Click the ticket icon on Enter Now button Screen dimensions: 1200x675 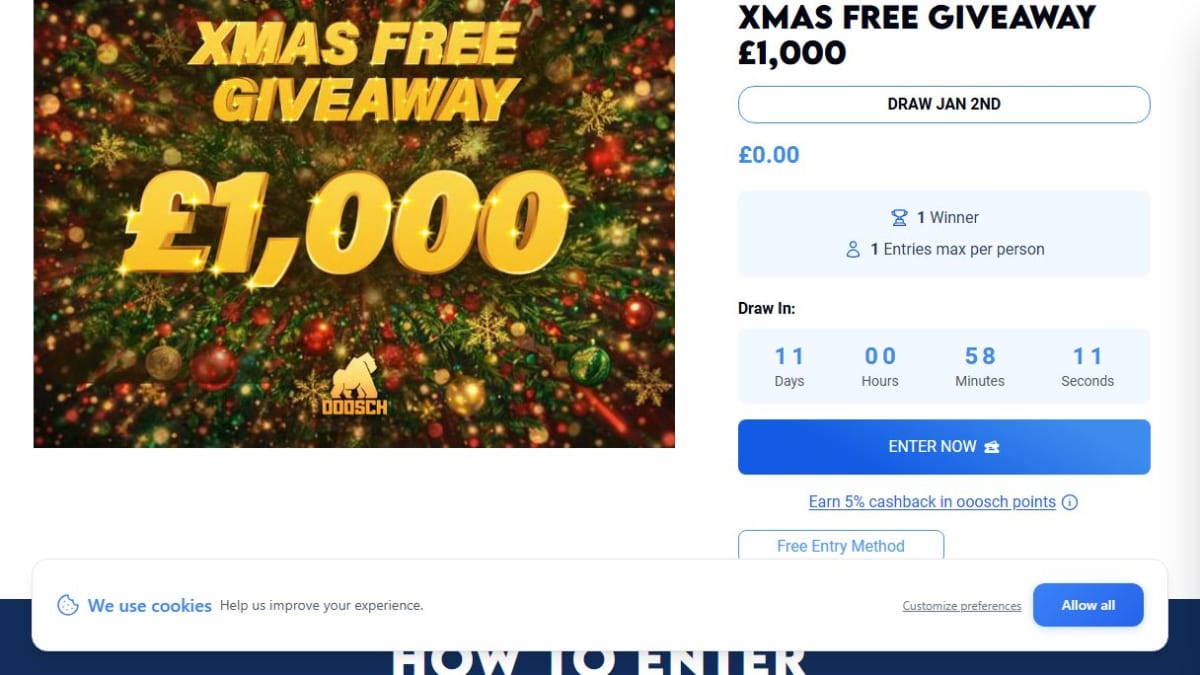(x=992, y=447)
